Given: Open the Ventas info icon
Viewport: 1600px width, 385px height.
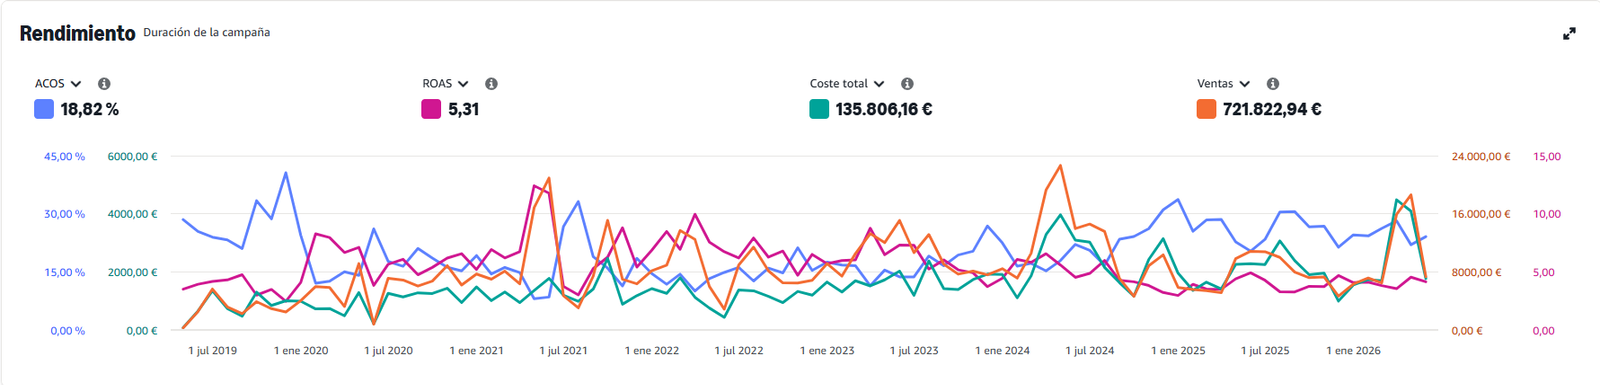Looking at the screenshot, I should [1273, 84].
